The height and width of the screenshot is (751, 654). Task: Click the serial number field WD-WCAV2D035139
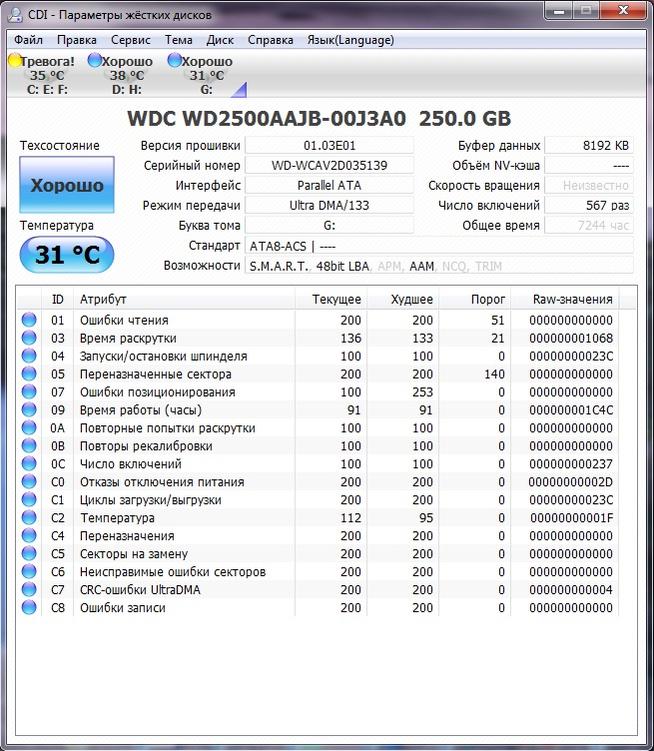click(x=329, y=166)
